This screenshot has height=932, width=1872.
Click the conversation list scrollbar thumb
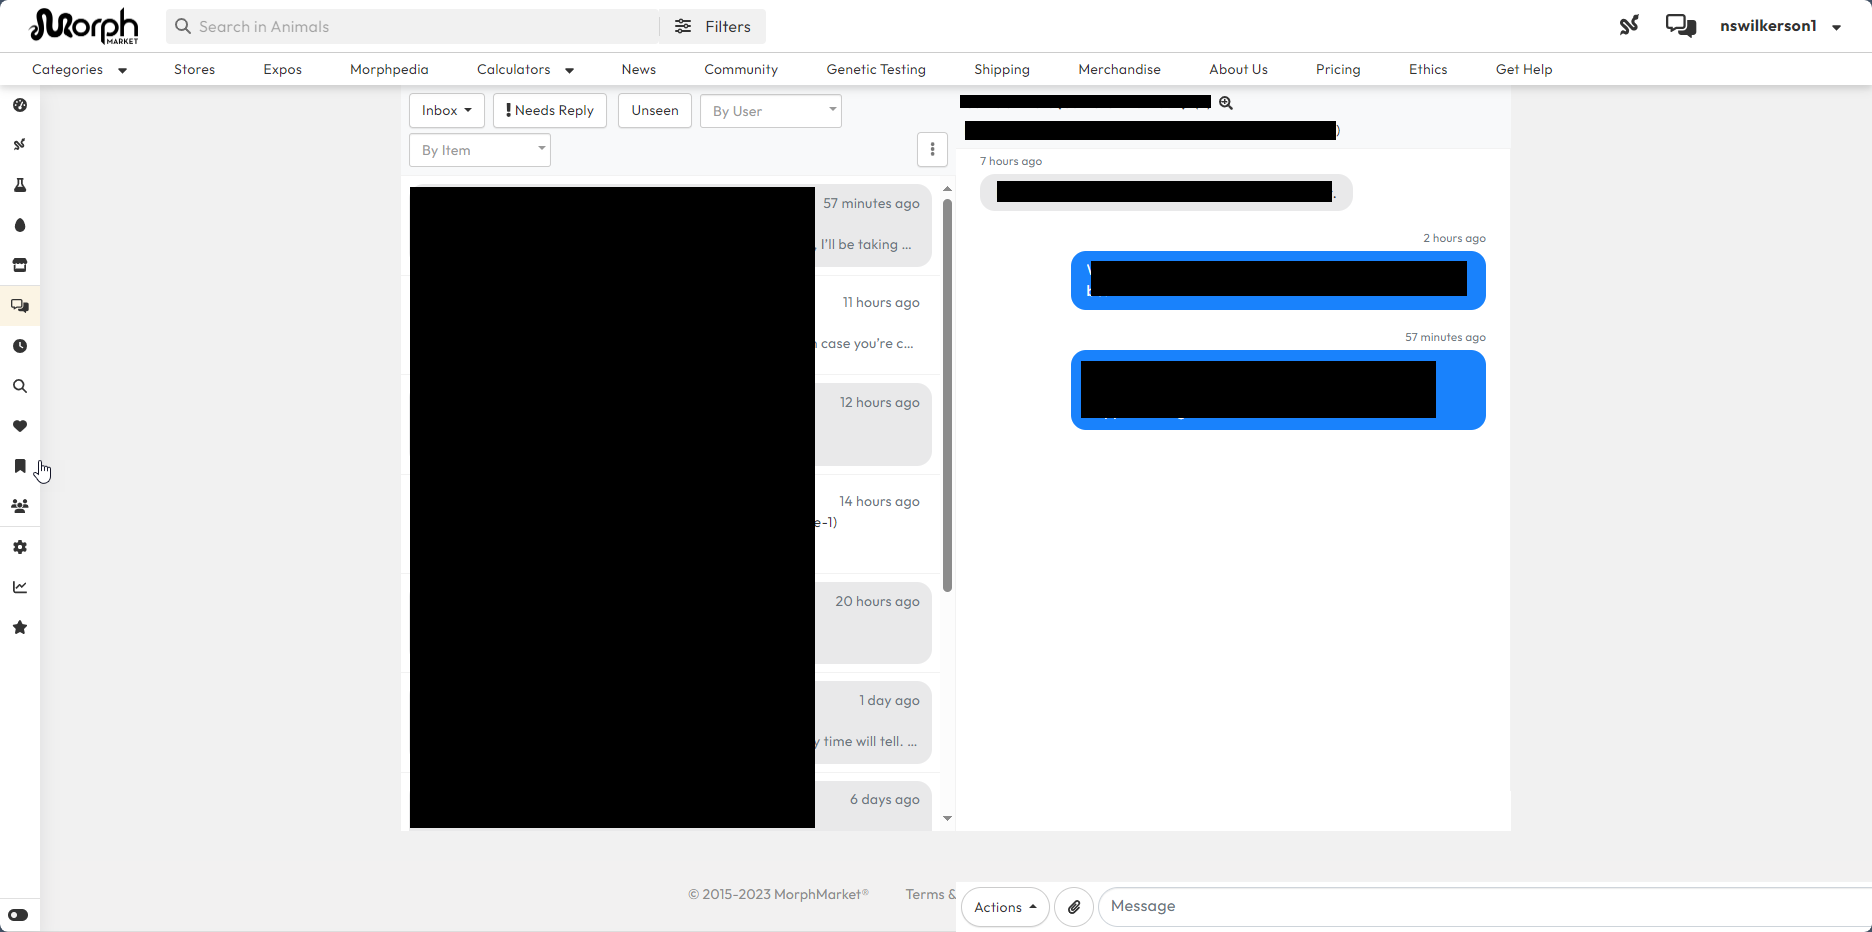(947, 395)
